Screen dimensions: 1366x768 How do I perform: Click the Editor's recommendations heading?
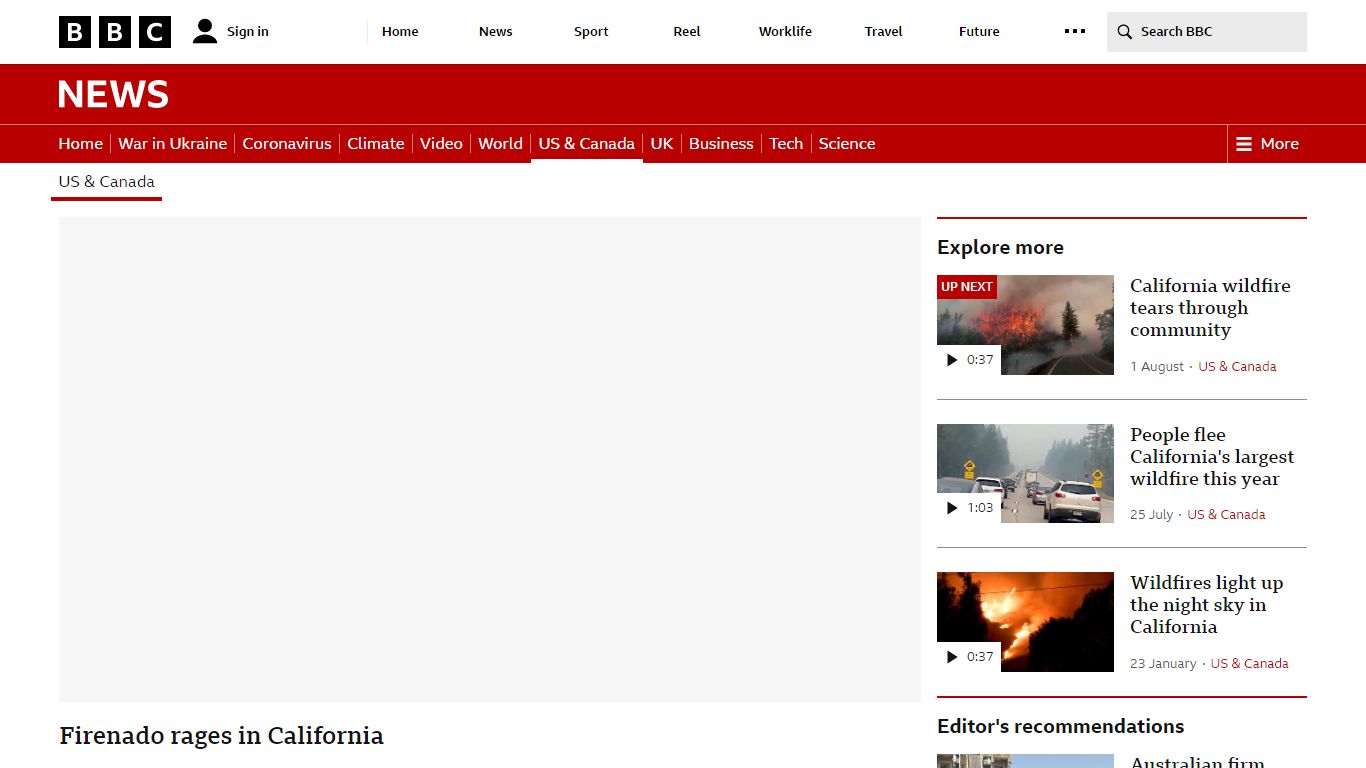1060,726
